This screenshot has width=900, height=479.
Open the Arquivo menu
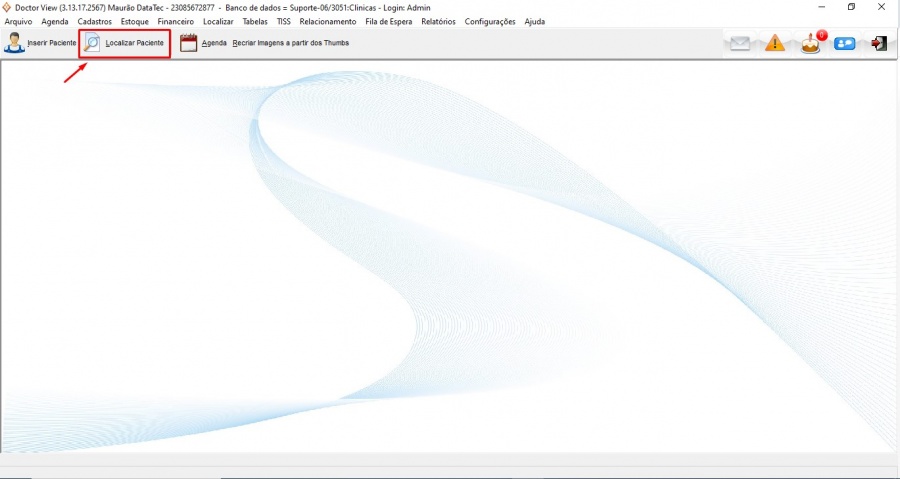18,21
